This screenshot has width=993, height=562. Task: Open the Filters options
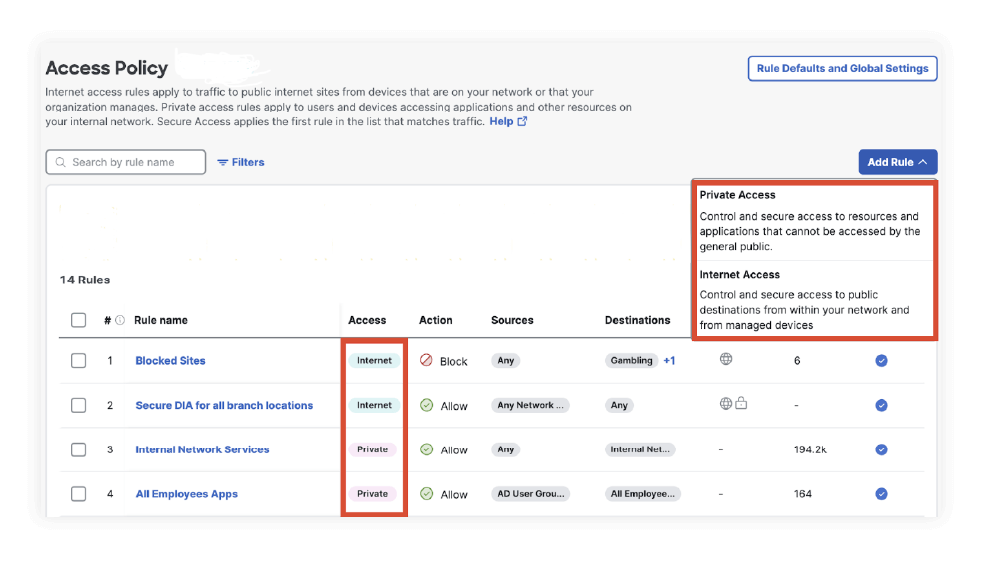coord(241,162)
